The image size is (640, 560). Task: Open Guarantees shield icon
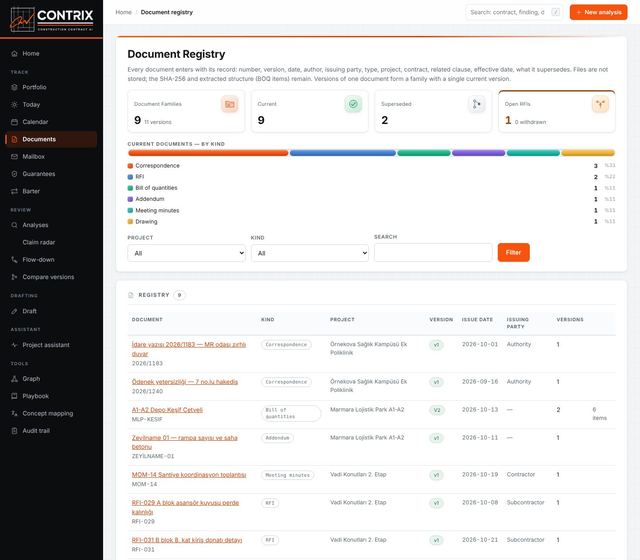14,174
